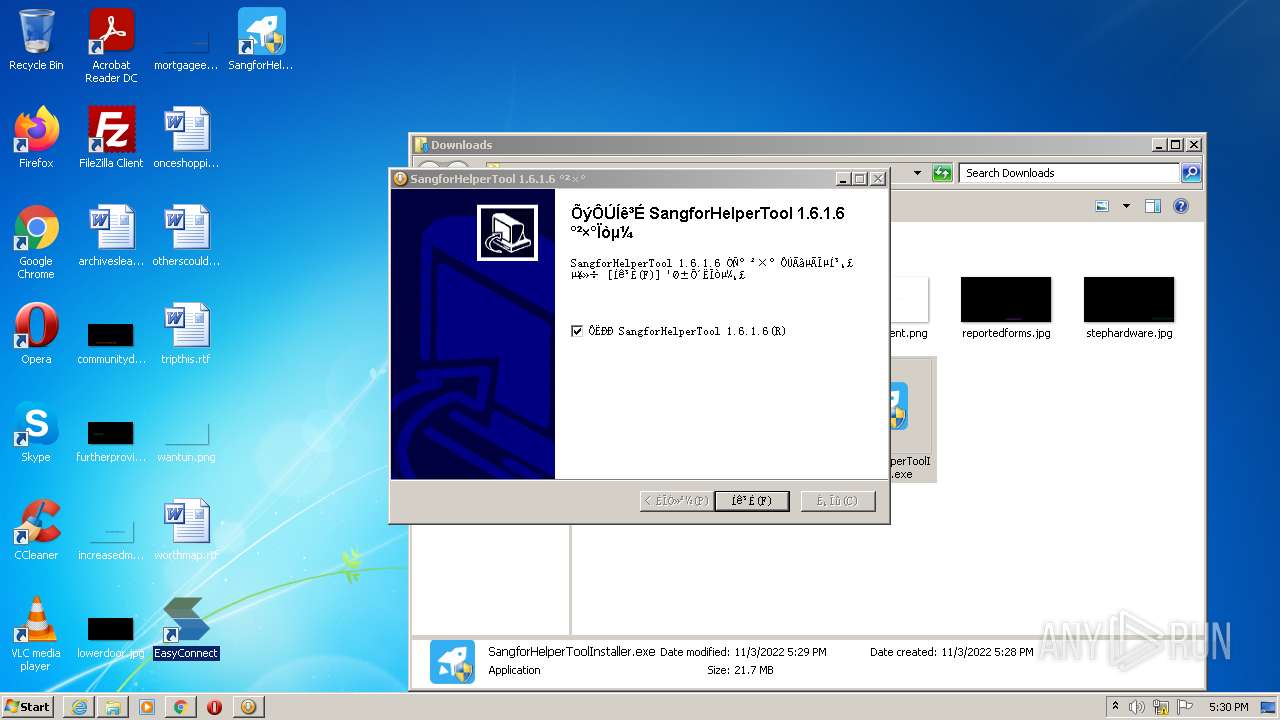Click the Chrome taskbar icon
1280x720 pixels.
pyautogui.click(x=181, y=707)
